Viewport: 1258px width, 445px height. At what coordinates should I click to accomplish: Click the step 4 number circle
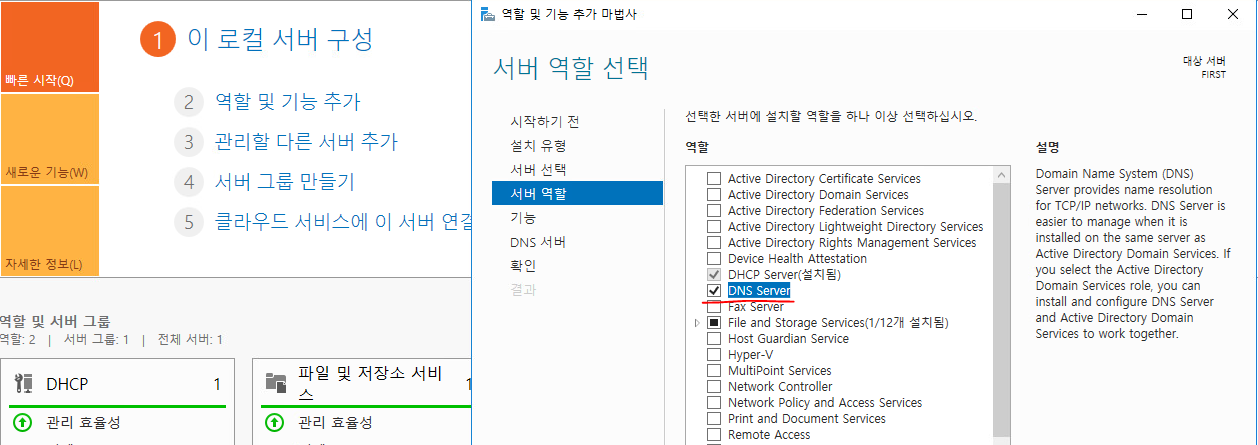pos(188,182)
